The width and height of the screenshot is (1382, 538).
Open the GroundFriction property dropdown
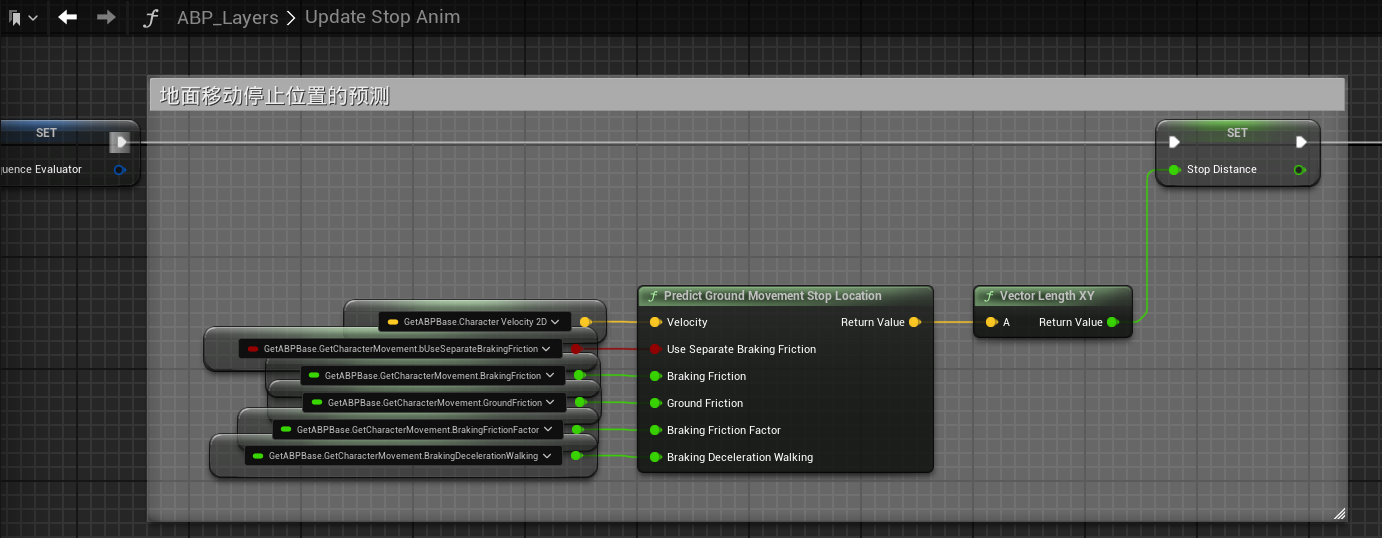click(x=434, y=403)
